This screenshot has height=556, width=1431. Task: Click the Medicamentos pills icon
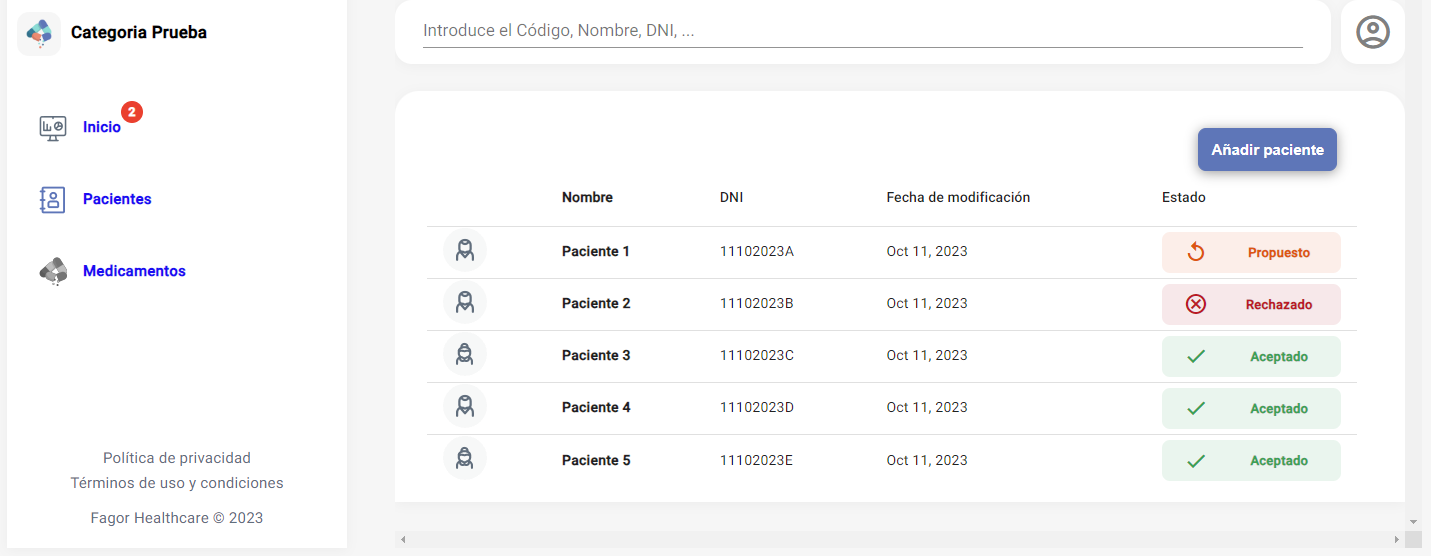tap(53, 271)
